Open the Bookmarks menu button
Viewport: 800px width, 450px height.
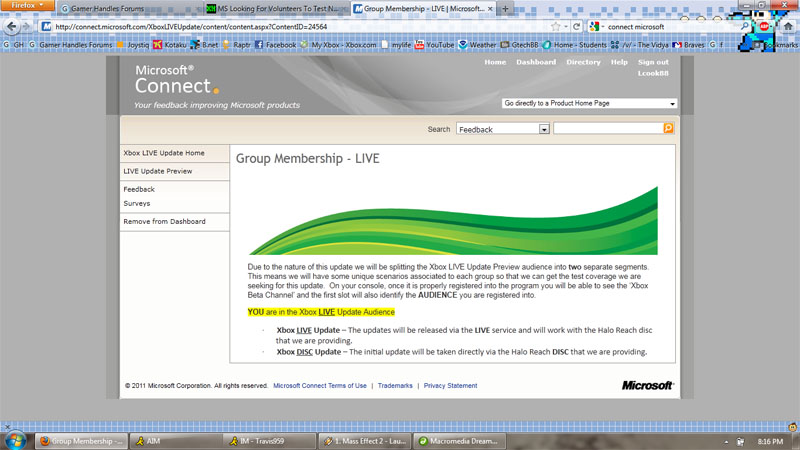[x=775, y=45]
